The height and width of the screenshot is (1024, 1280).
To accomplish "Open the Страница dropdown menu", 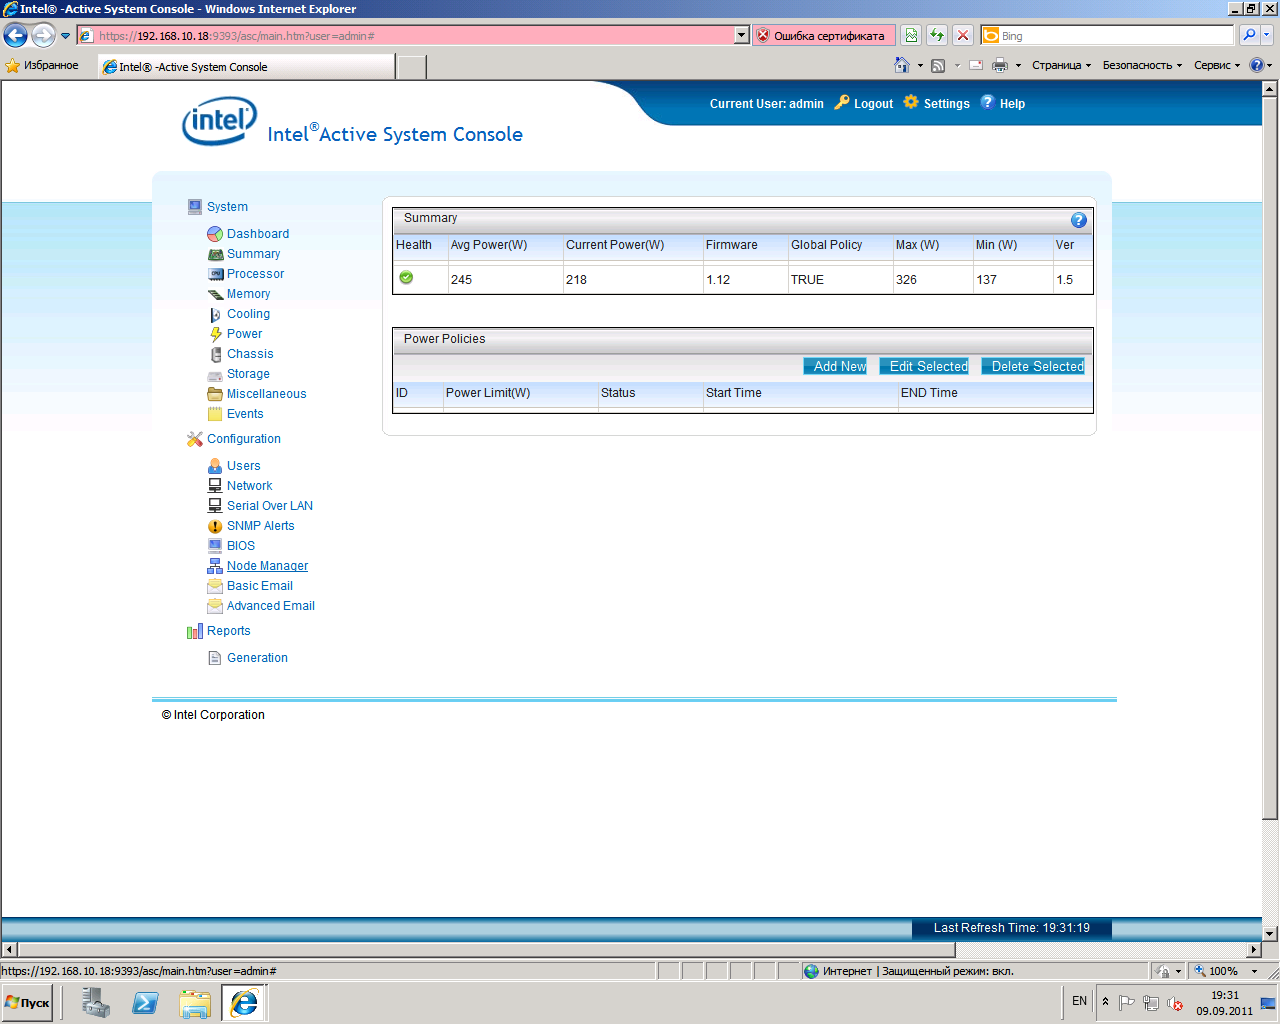I will pos(1061,66).
